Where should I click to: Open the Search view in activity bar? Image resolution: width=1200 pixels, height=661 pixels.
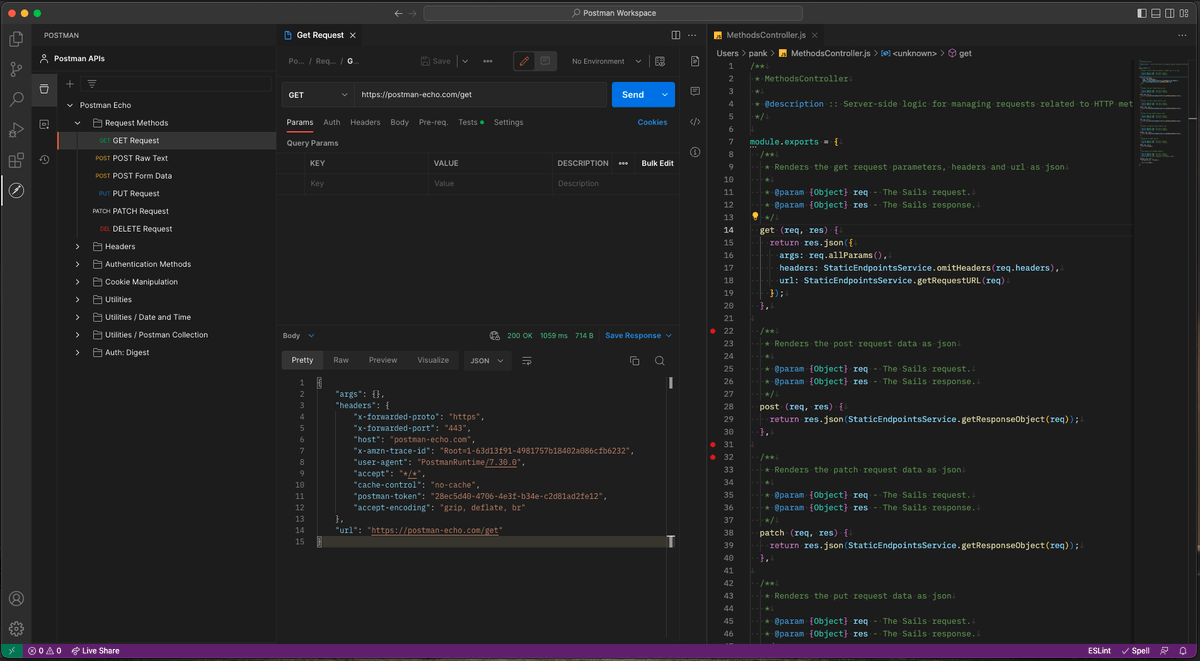click(x=16, y=100)
